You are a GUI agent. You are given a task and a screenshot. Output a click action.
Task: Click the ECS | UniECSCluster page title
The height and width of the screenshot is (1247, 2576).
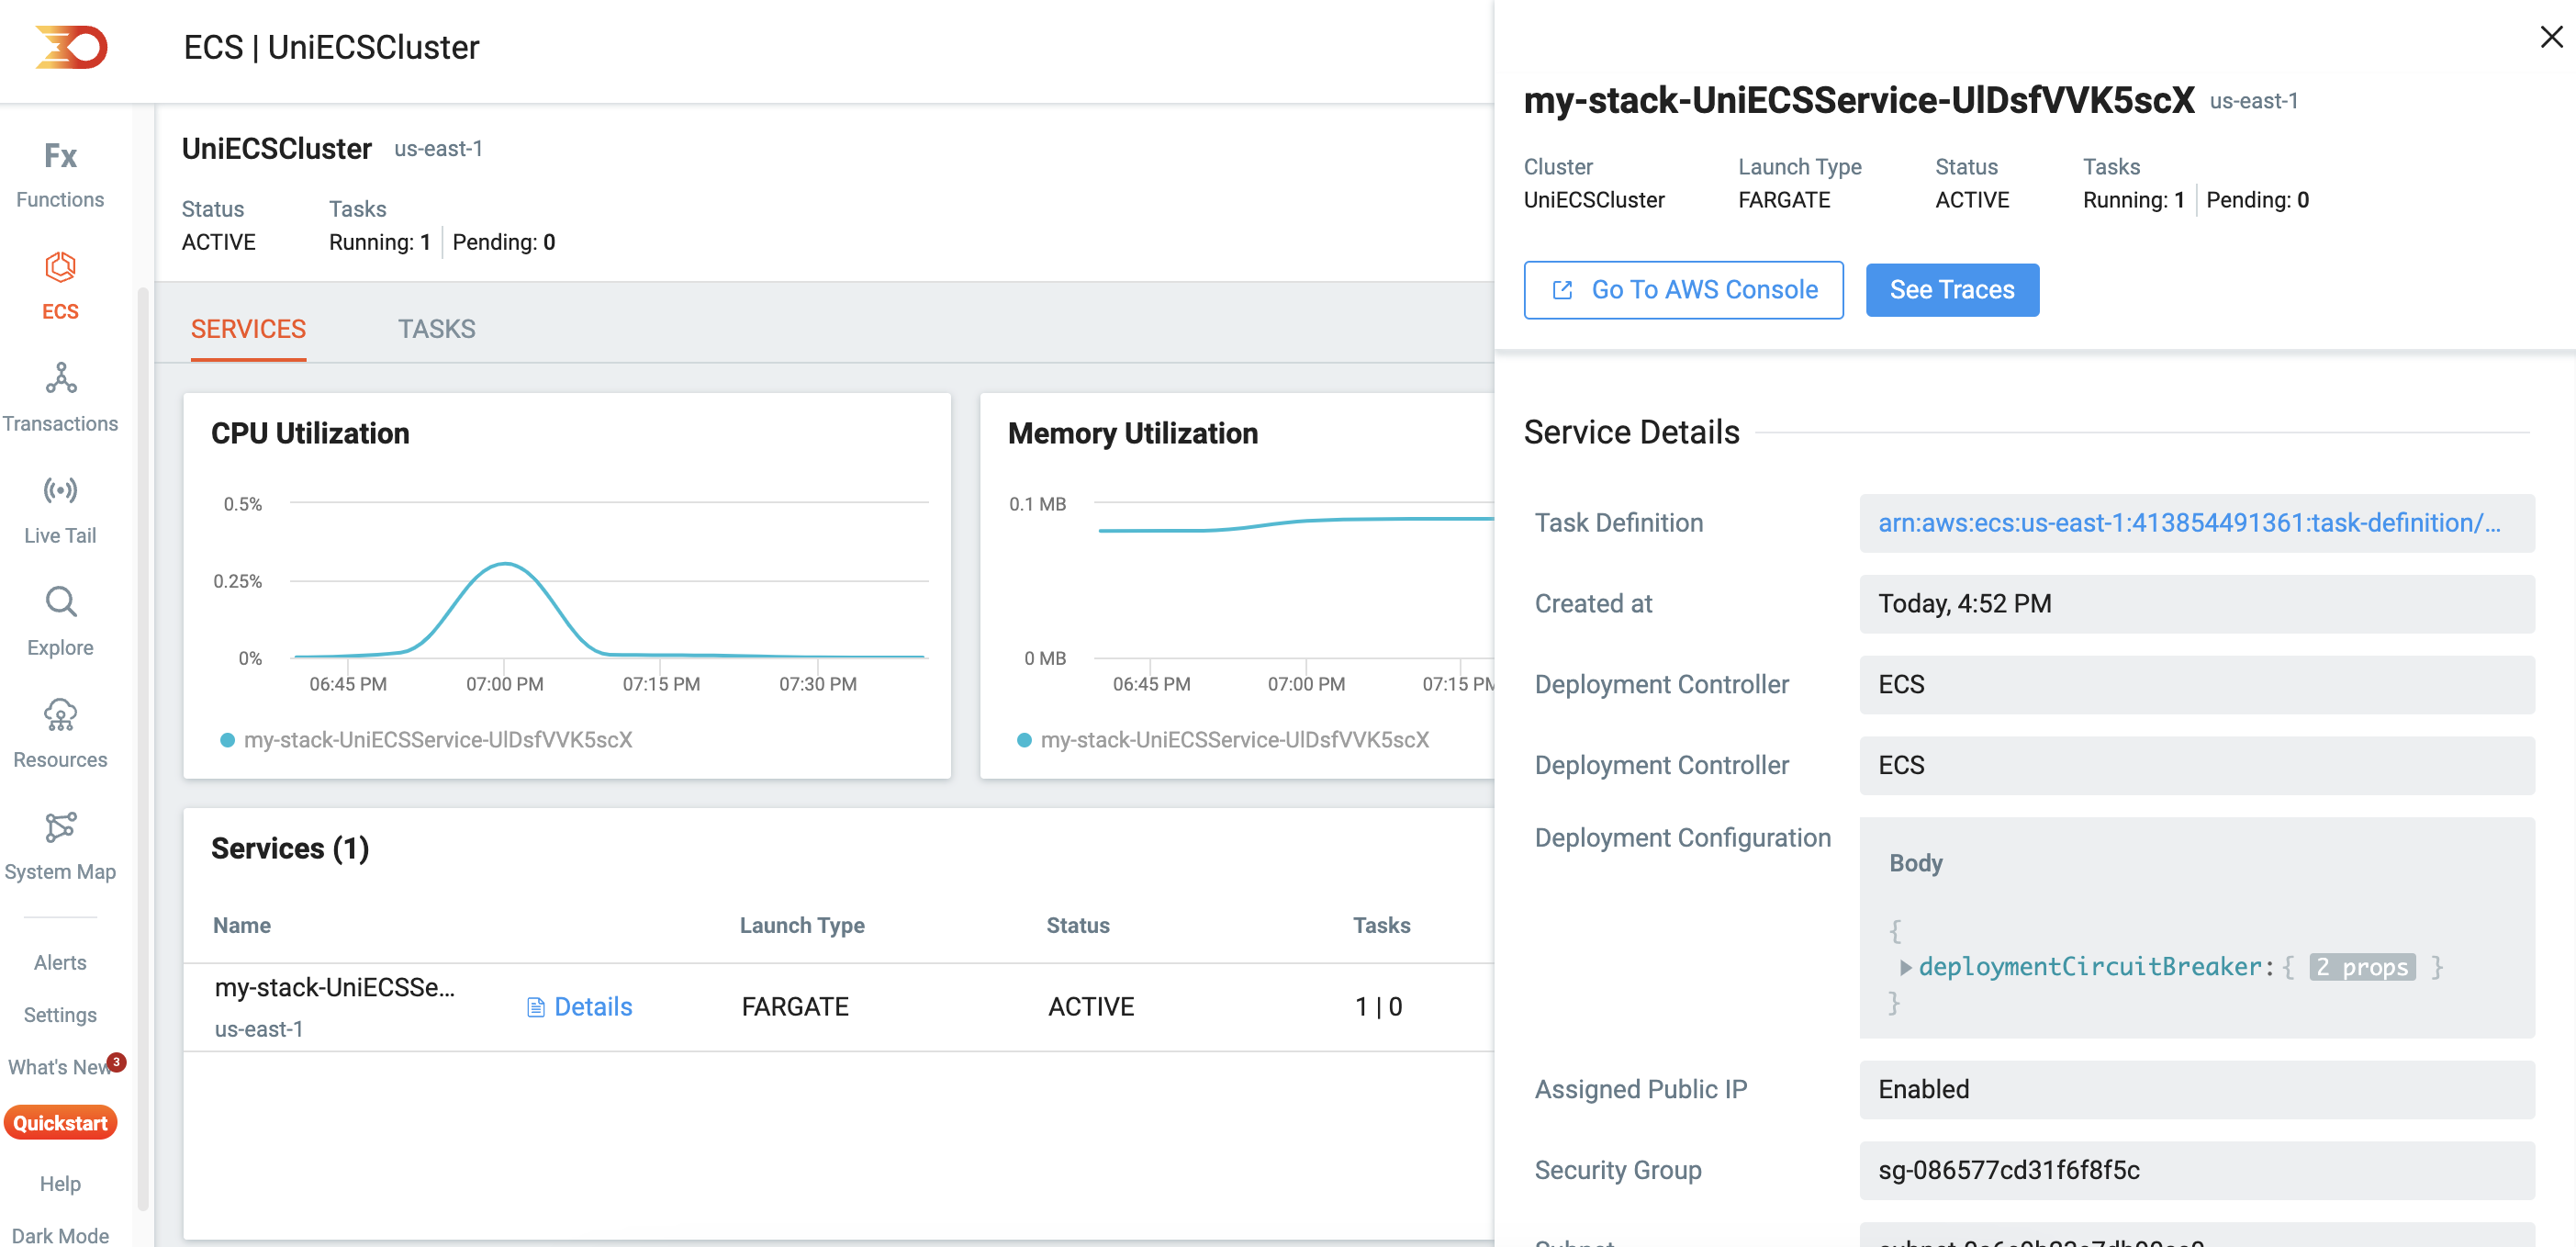331,47
